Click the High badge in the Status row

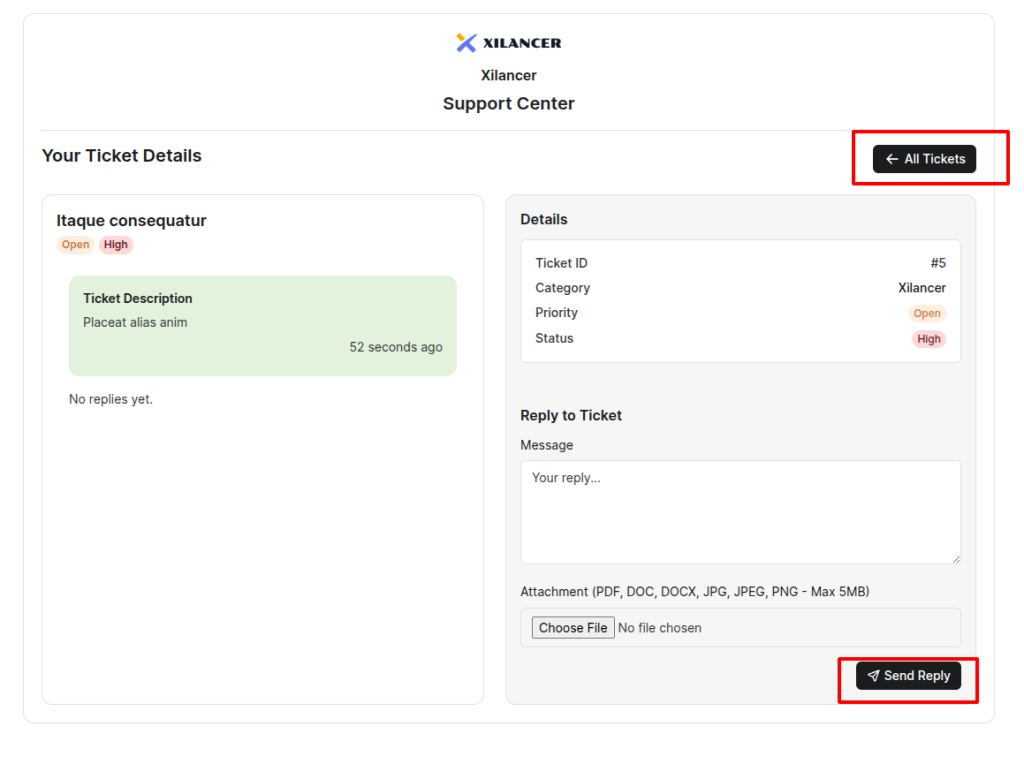[929, 339]
